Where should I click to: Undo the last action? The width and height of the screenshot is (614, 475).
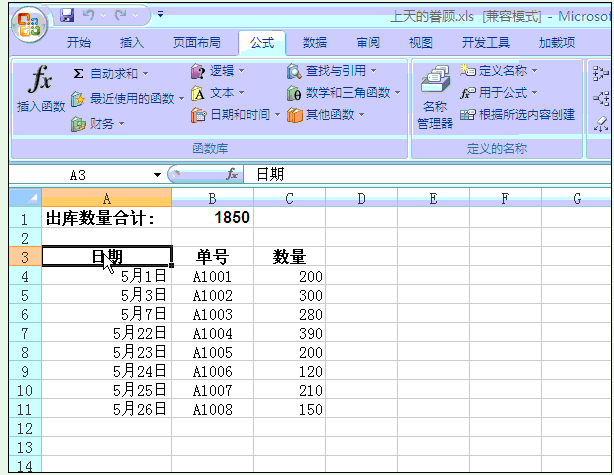[88, 15]
